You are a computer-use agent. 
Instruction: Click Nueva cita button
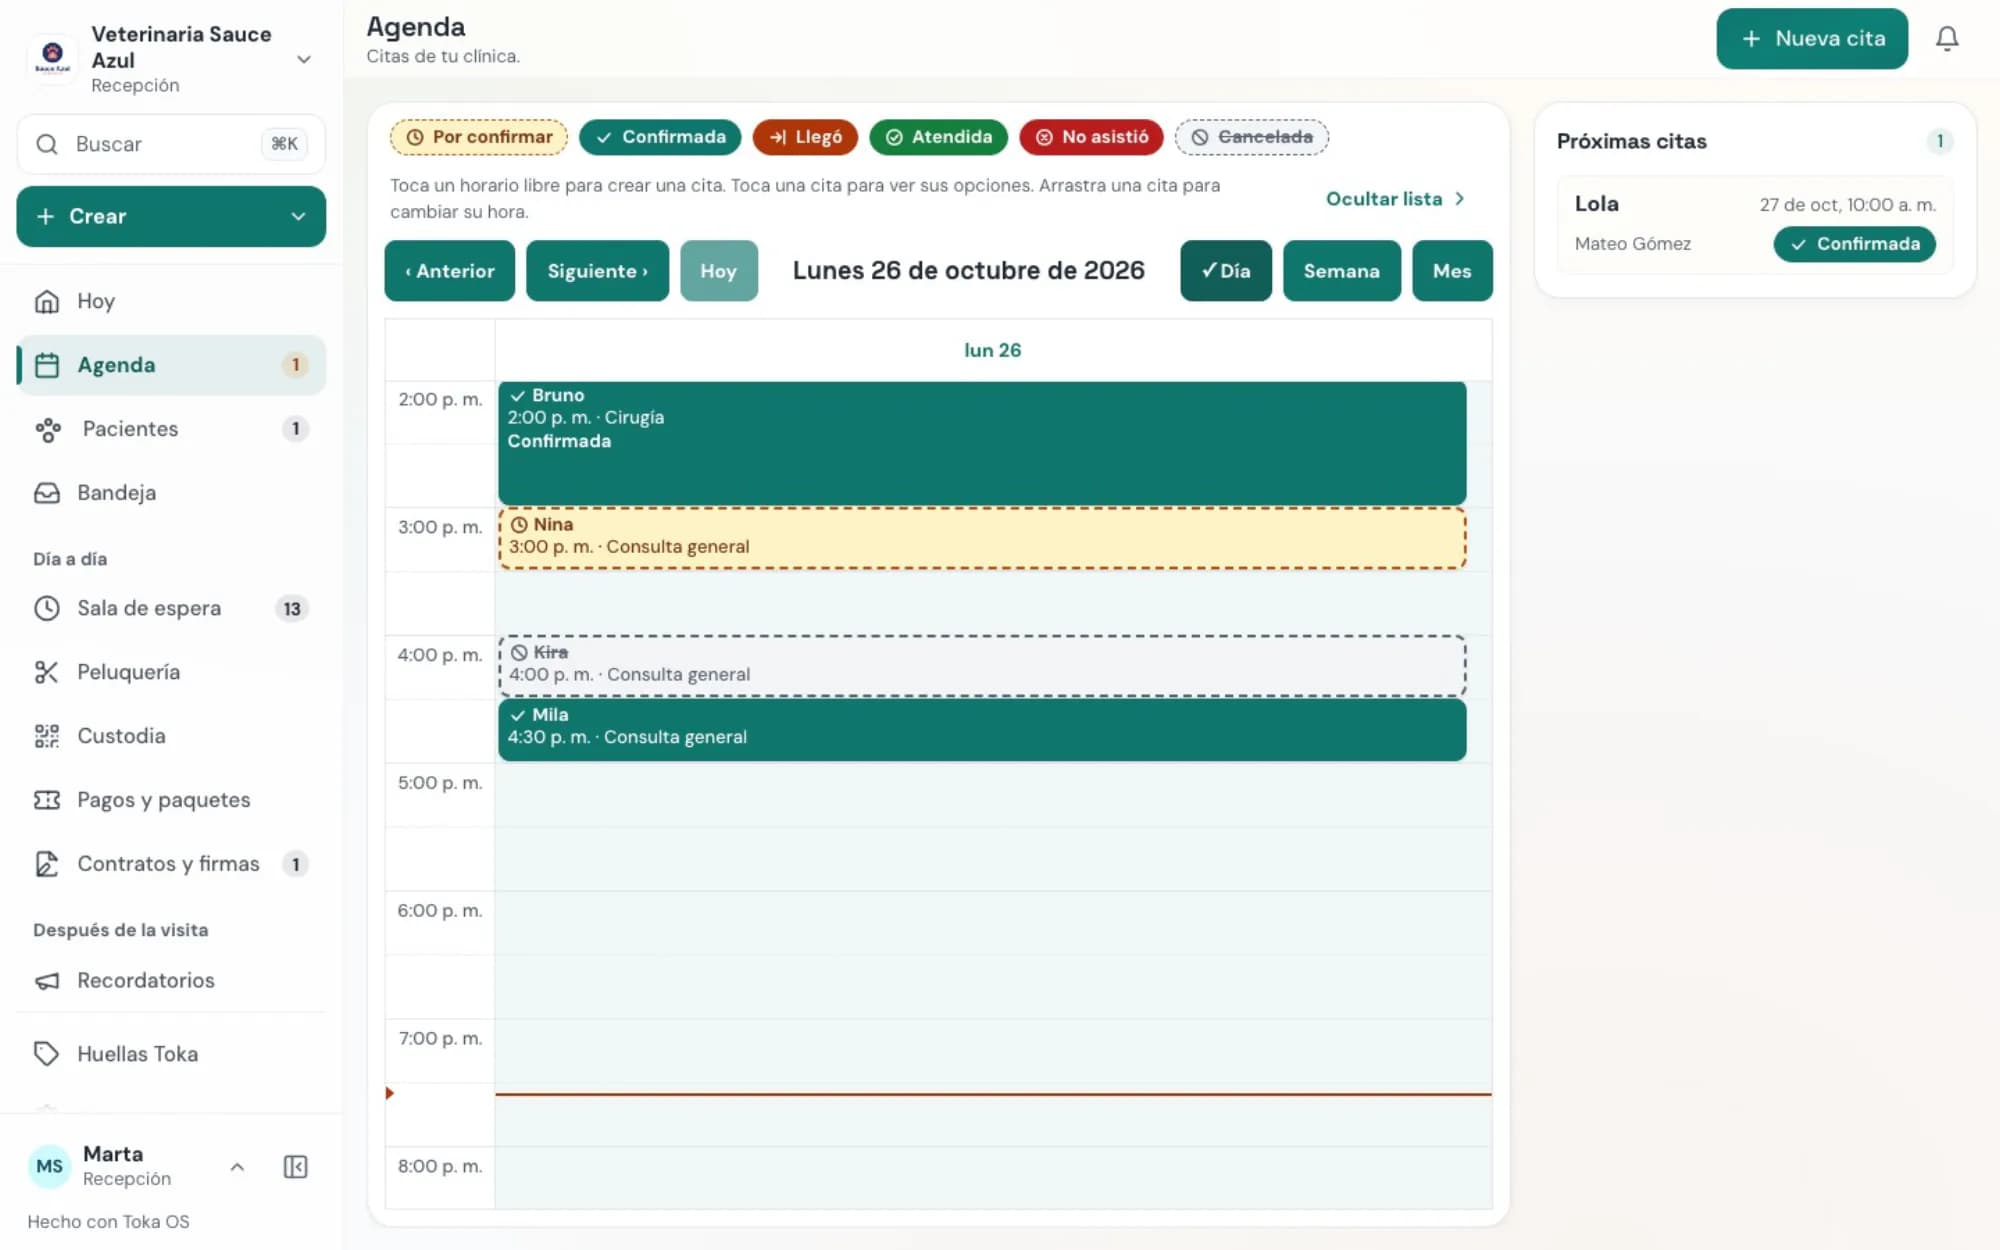(x=1812, y=39)
